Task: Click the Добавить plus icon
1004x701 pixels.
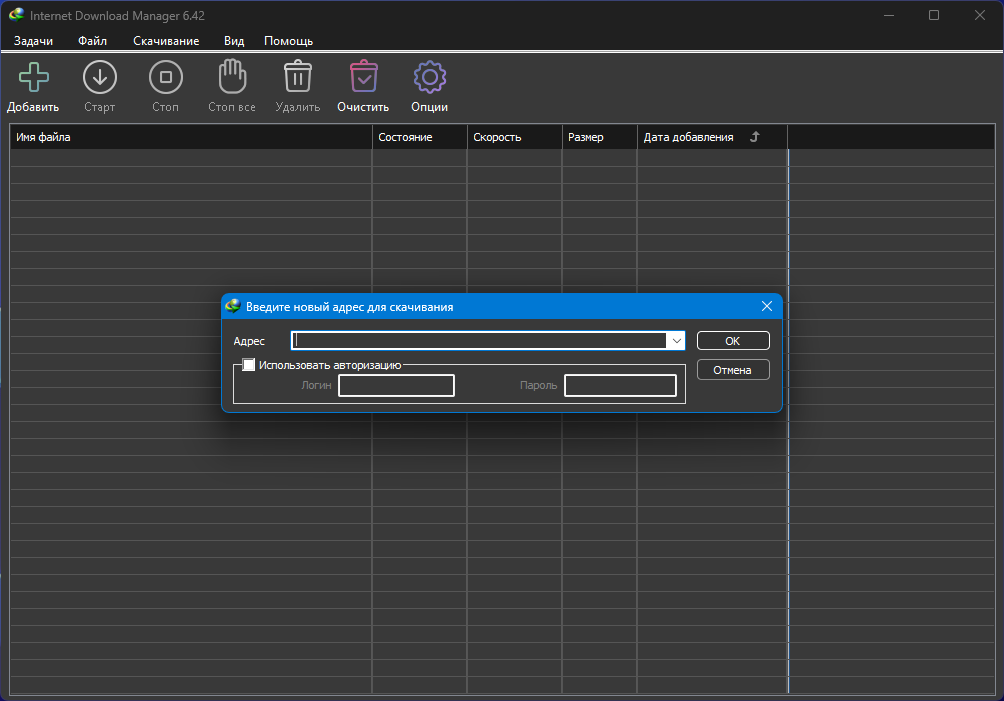Action: [x=34, y=77]
